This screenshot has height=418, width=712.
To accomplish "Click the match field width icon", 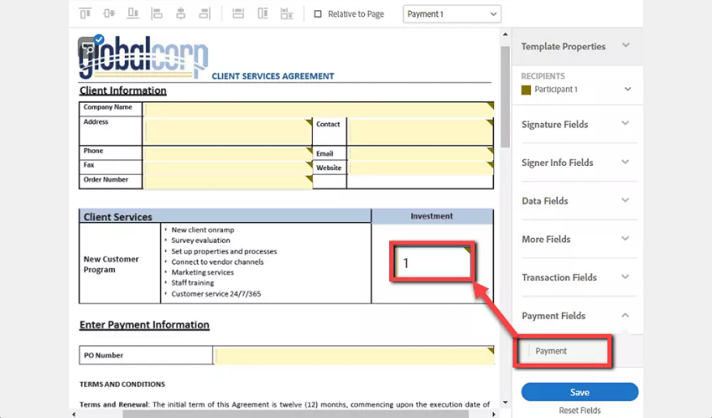I will click(x=238, y=14).
